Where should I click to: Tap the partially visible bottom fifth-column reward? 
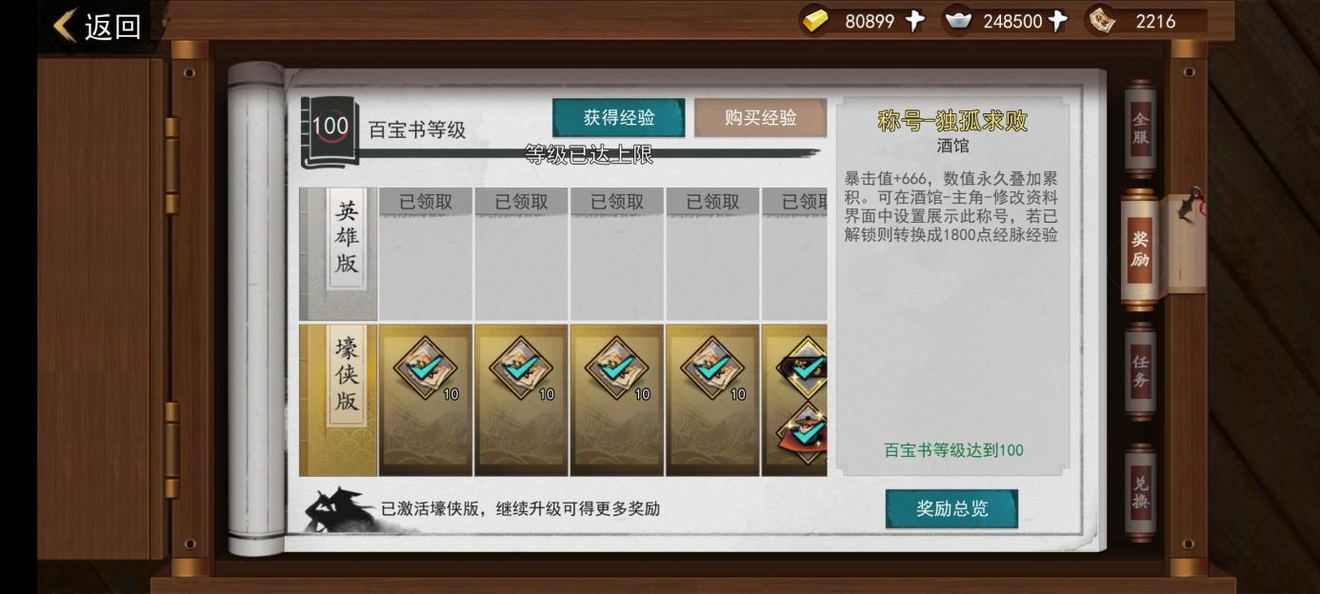click(x=803, y=432)
